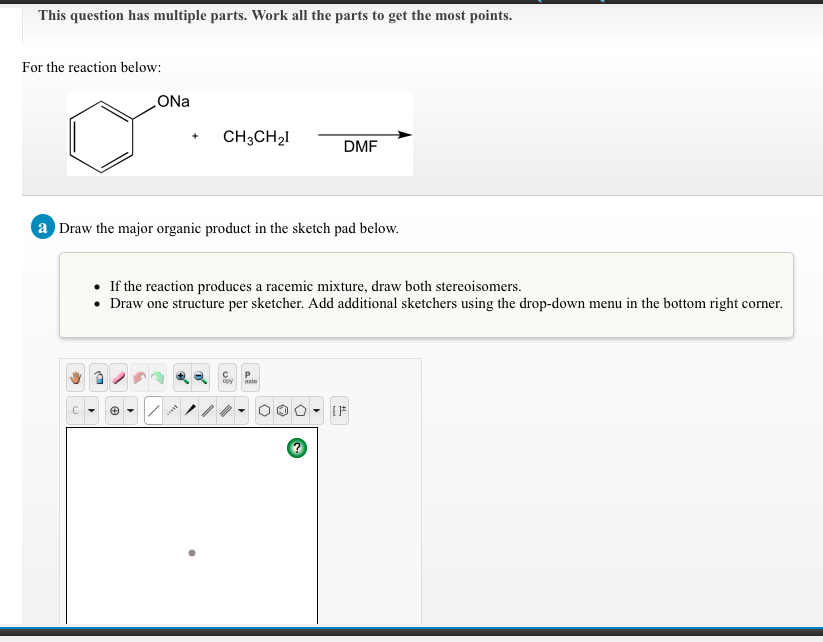Select the eraser tool in the sketcher
The height and width of the screenshot is (642, 823).
(x=118, y=377)
